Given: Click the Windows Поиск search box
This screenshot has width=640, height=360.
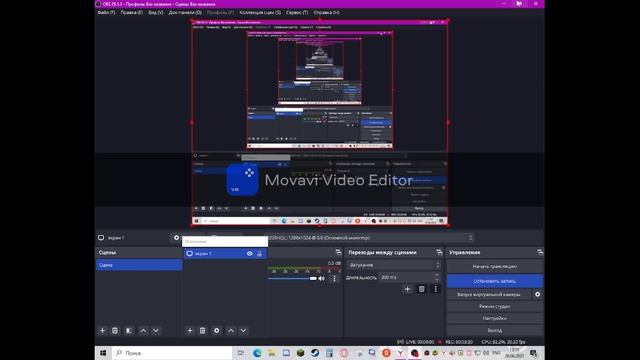Looking at the screenshot, I should coord(171,353).
